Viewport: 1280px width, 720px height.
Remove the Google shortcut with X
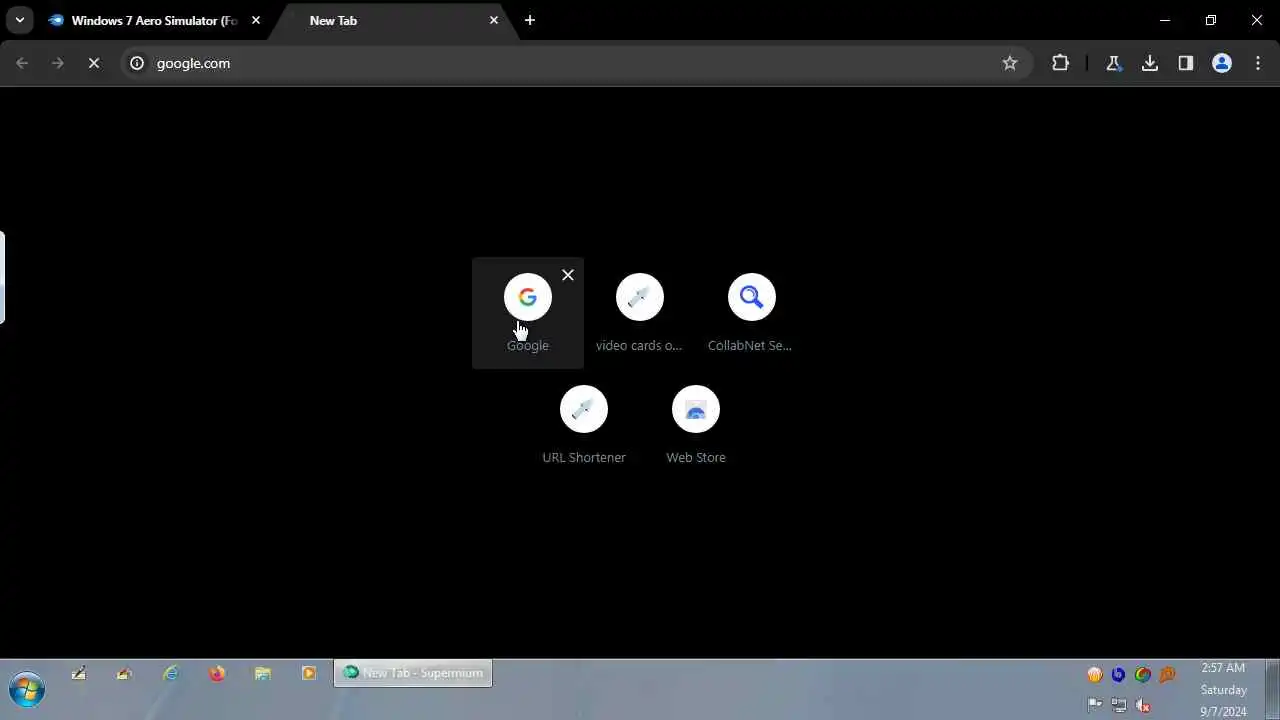(568, 275)
